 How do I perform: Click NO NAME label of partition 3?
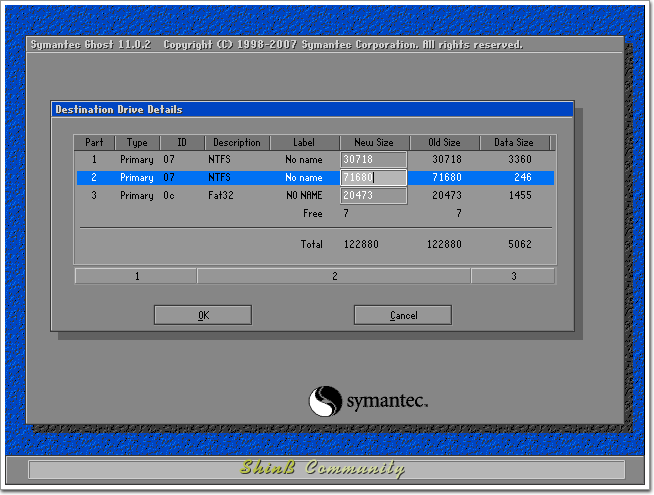click(x=304, y=195)
